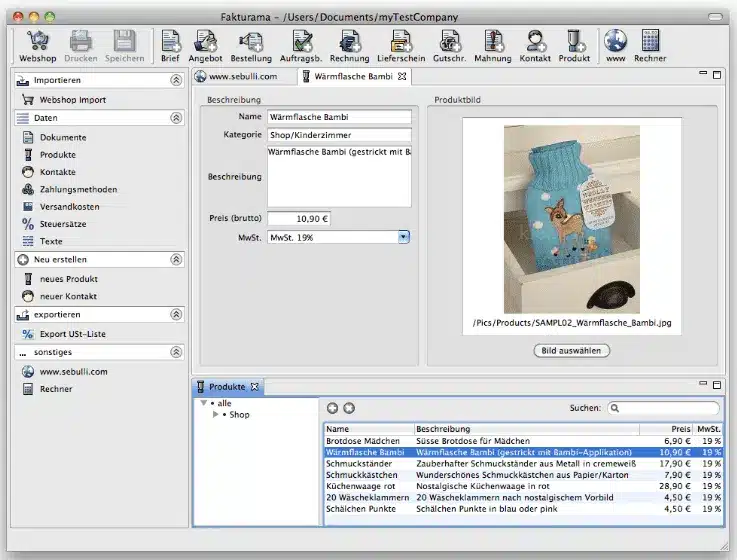The image size is (737, 560).
Task: Close the Wärmflasche Bambi tab
Action: 402,76
